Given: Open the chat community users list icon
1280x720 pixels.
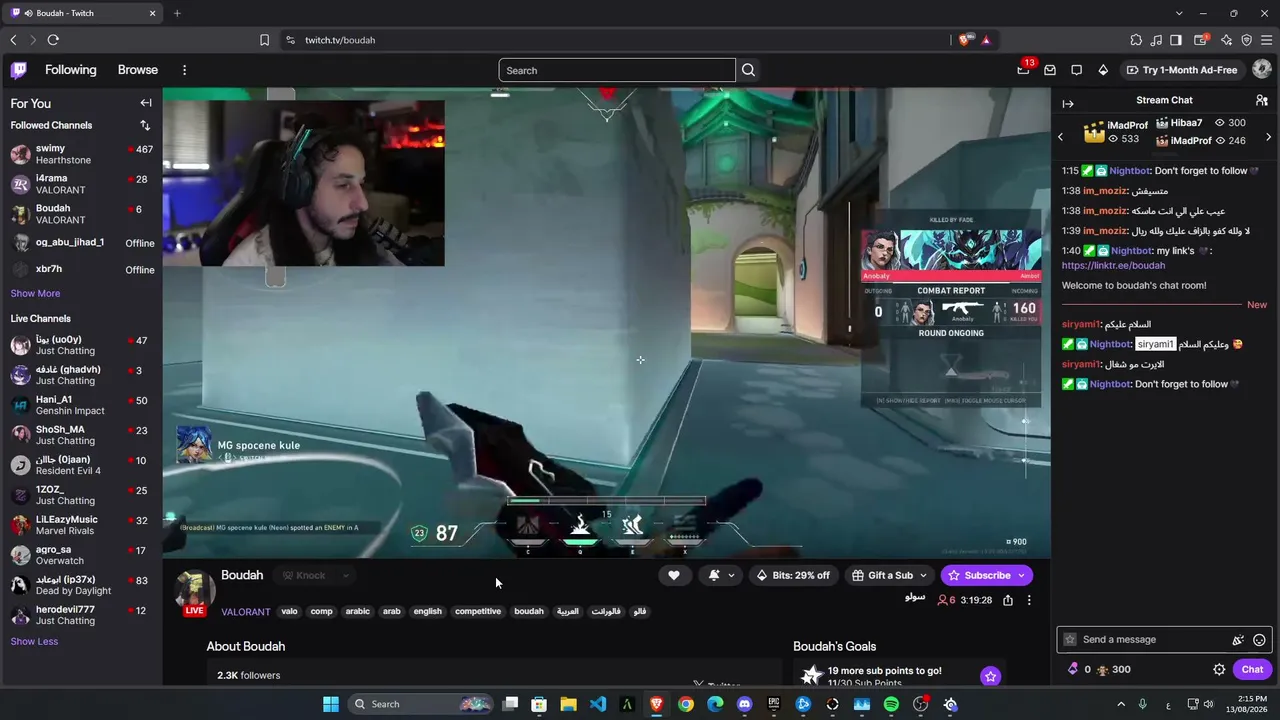Looking at the screenshot, I should click(1262, 100).
